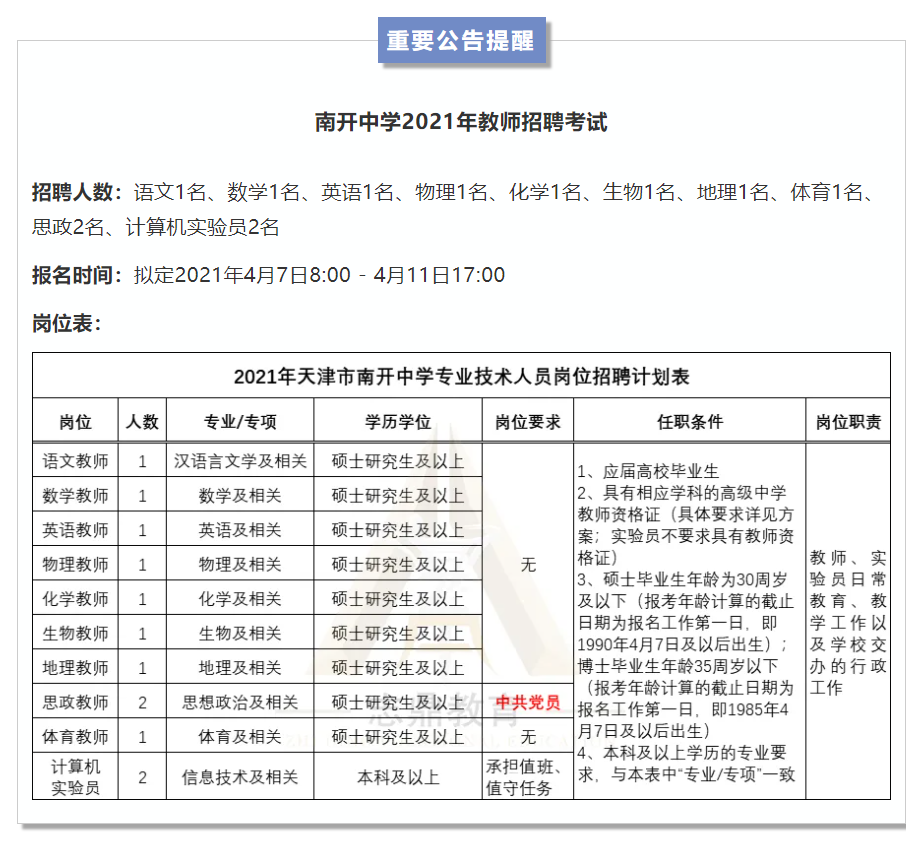The image size is (917, 841).
Task: Click the red 中共党员 requirement cell
Action: [x=528, y=702]
